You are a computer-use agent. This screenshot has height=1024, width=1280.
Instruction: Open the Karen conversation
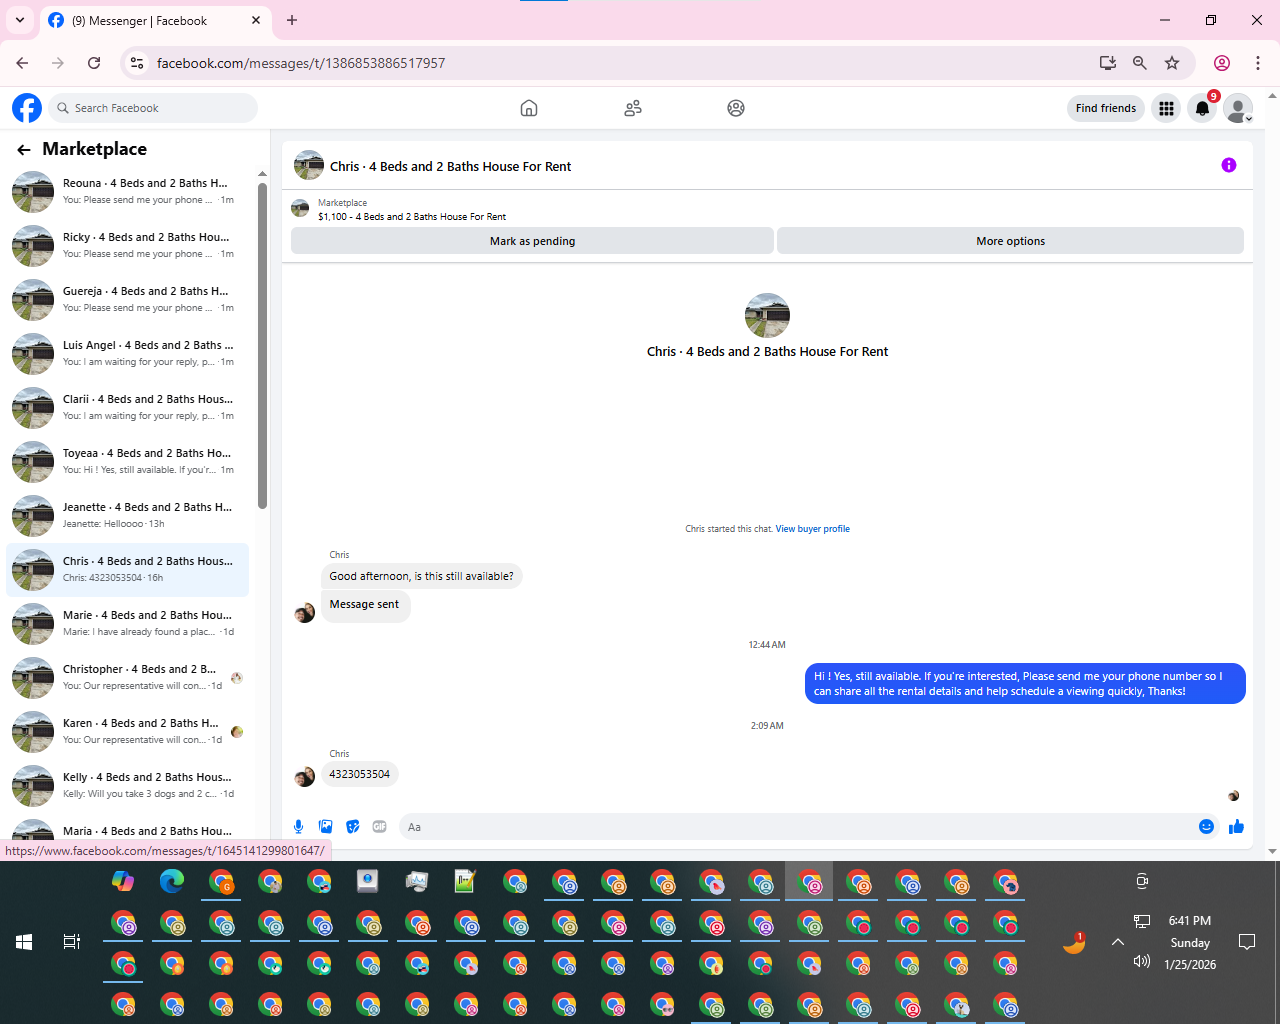(x=128, y=731)
